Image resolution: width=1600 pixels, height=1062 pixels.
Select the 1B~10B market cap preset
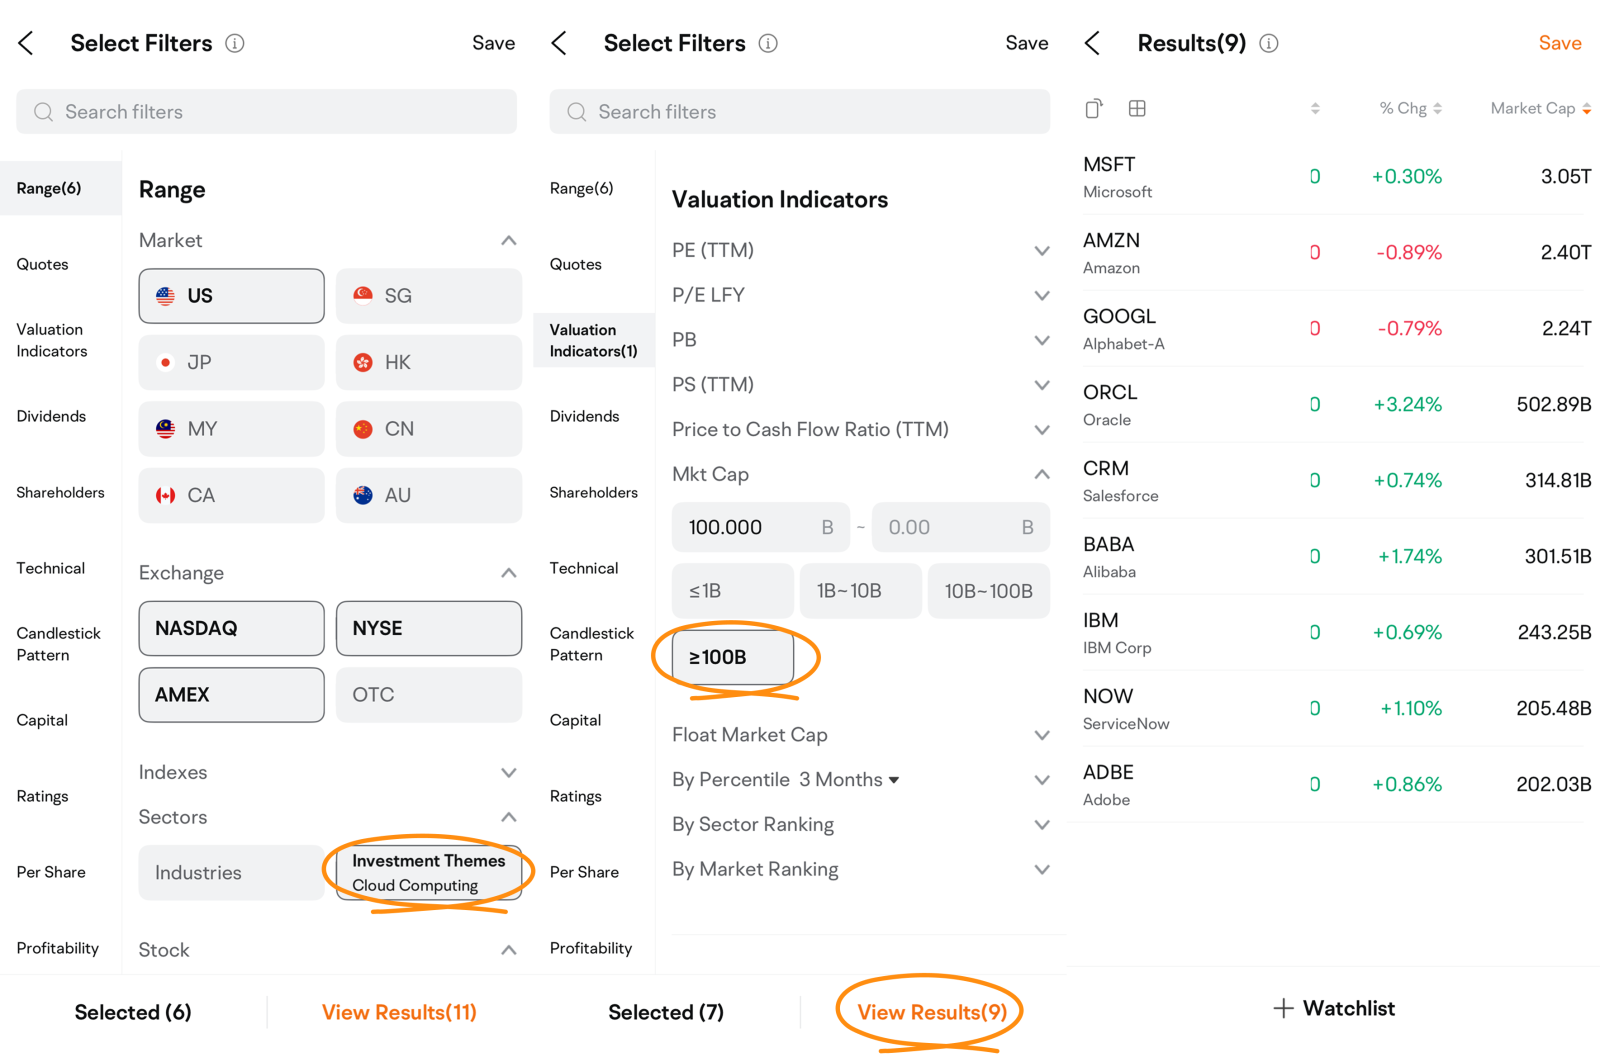coord(861,591)
